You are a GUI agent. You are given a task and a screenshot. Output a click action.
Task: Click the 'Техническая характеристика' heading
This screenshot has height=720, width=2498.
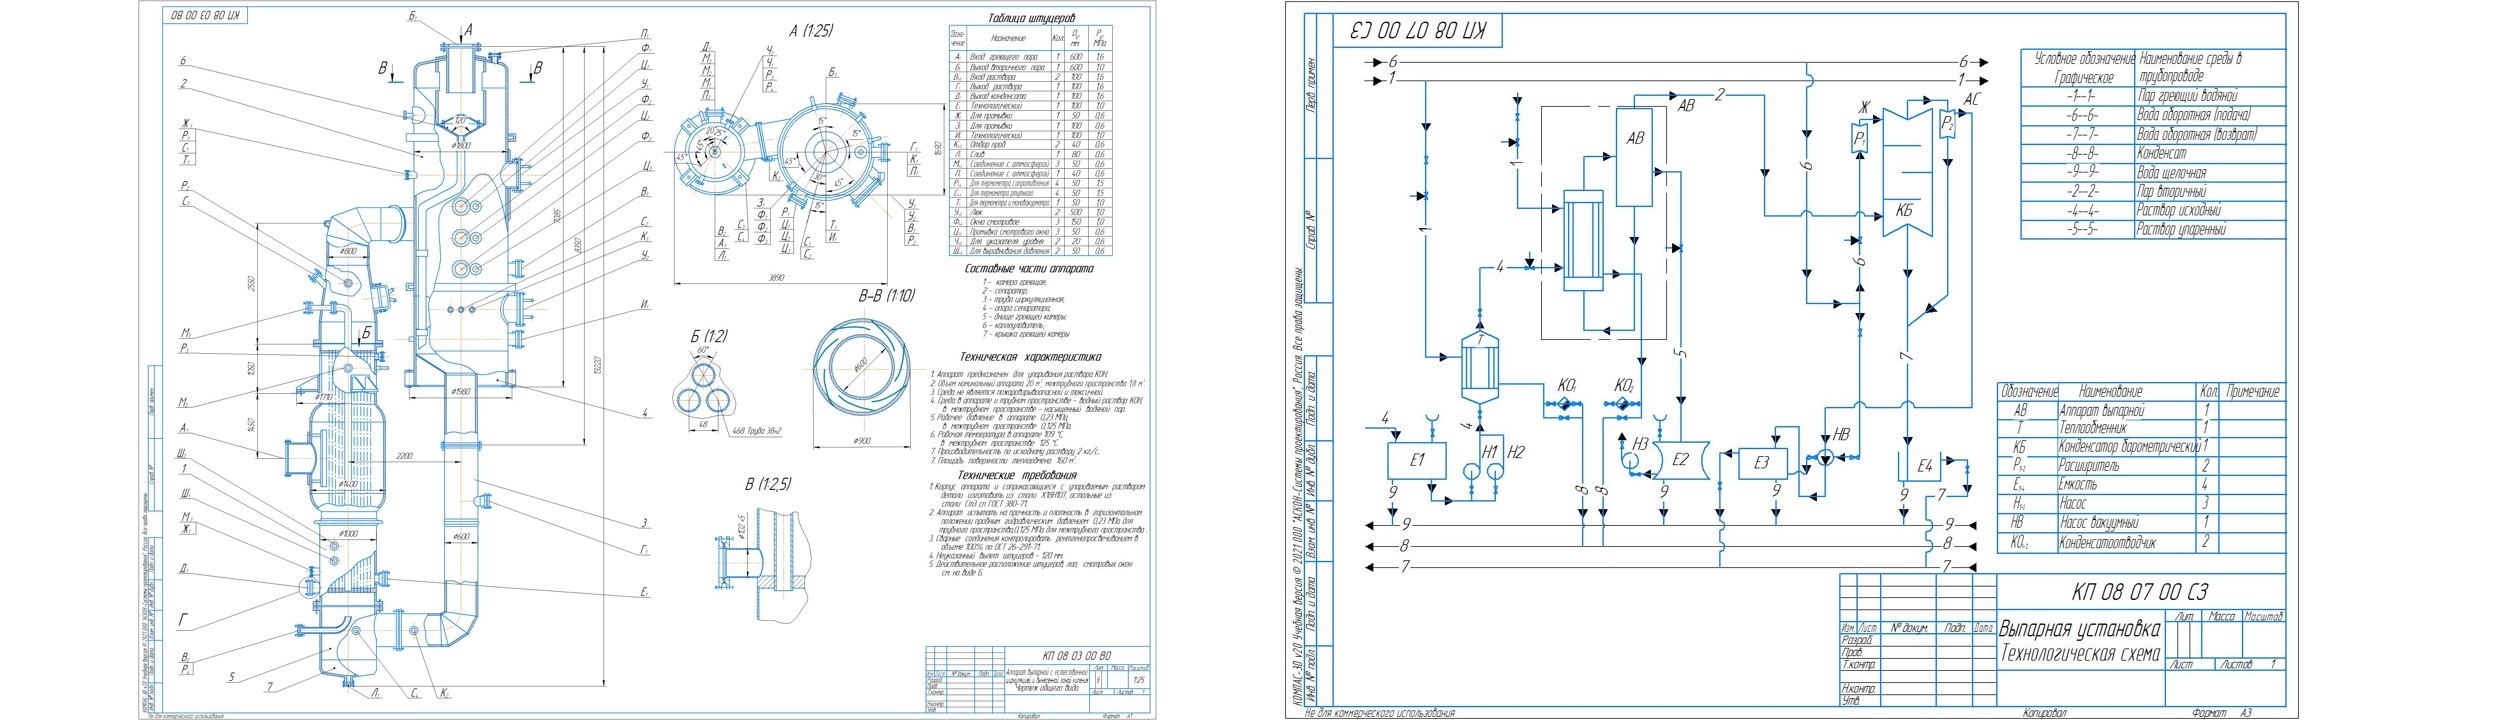[1030, 357]
